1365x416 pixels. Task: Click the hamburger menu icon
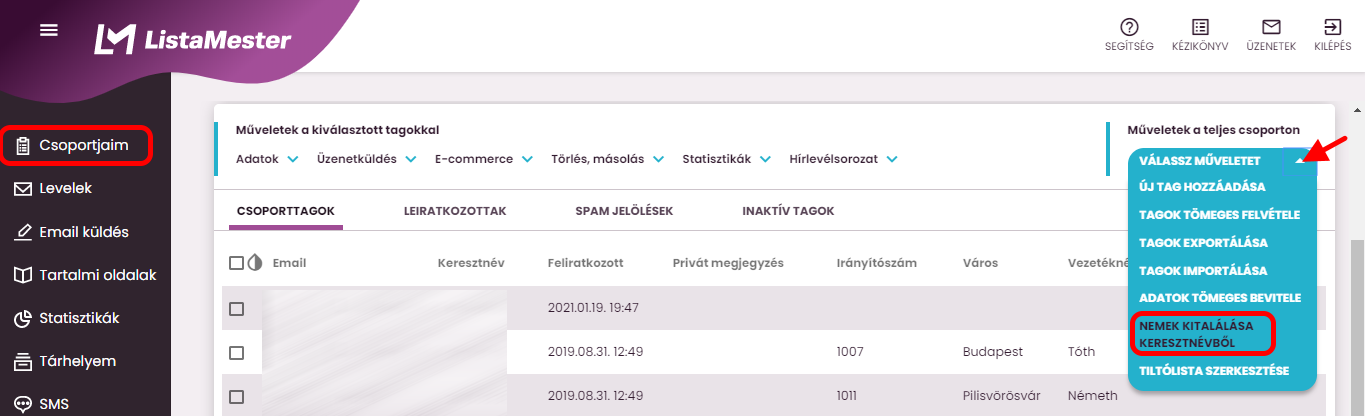click(49, 30)
